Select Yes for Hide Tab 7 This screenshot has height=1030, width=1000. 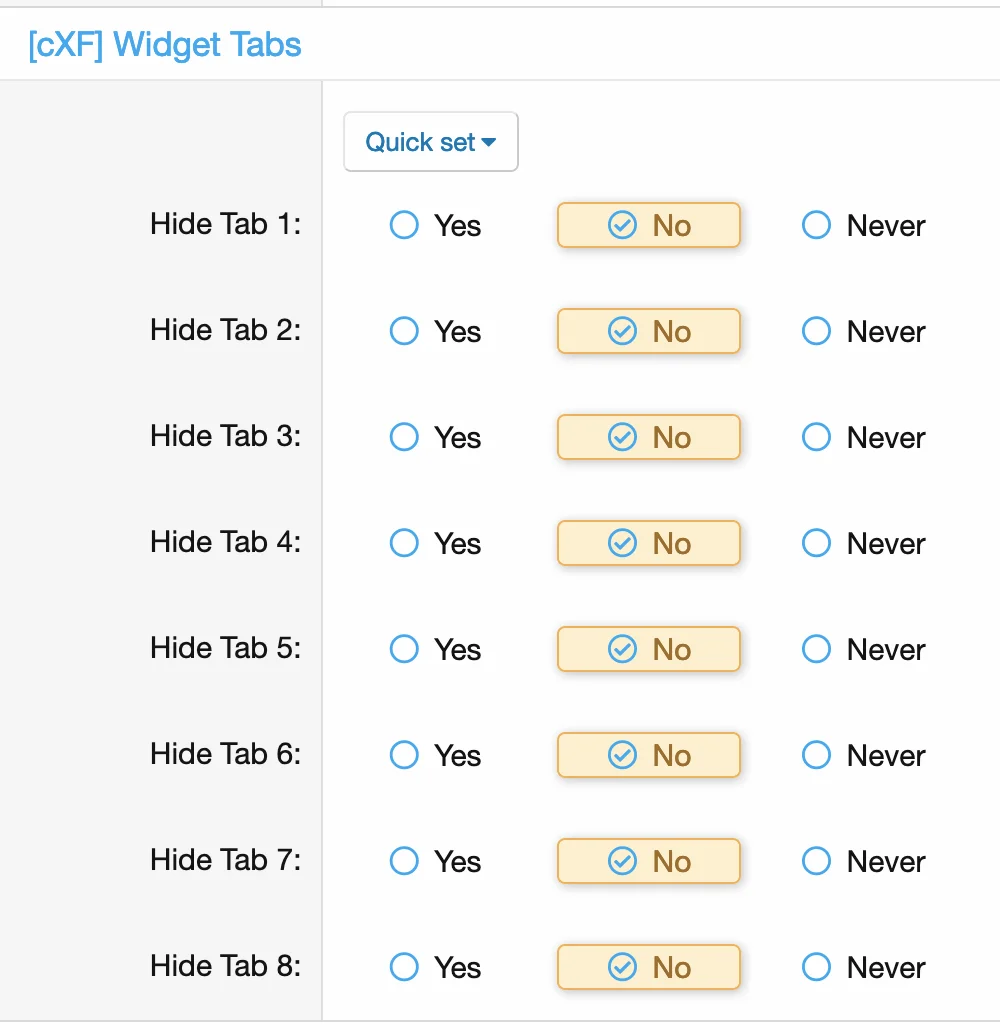click(x=404, y=861)
